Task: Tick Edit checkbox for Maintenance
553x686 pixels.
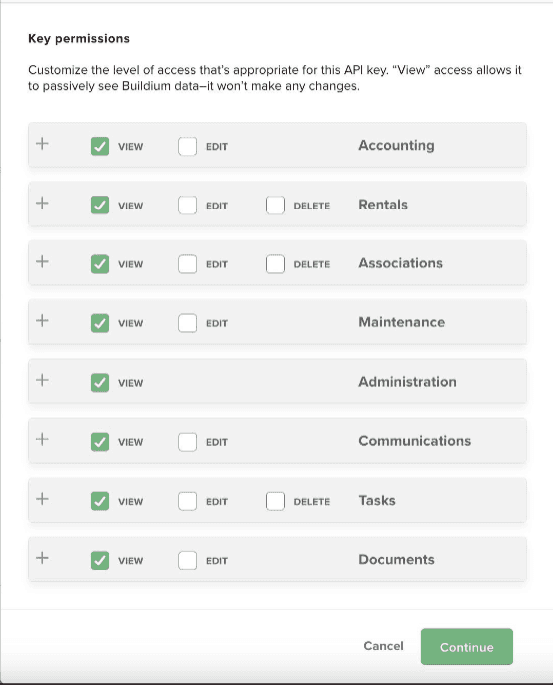Action: click(x=187, y=323)
